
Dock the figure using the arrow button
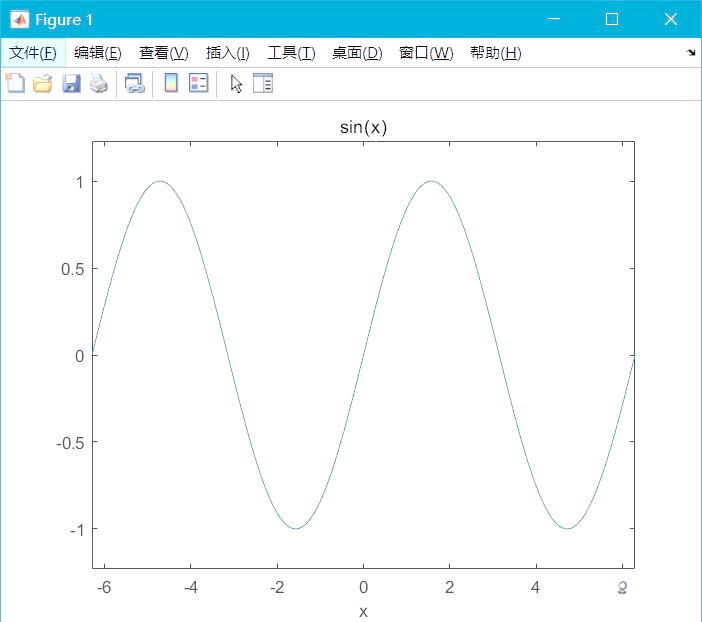[x=691, y=52]
